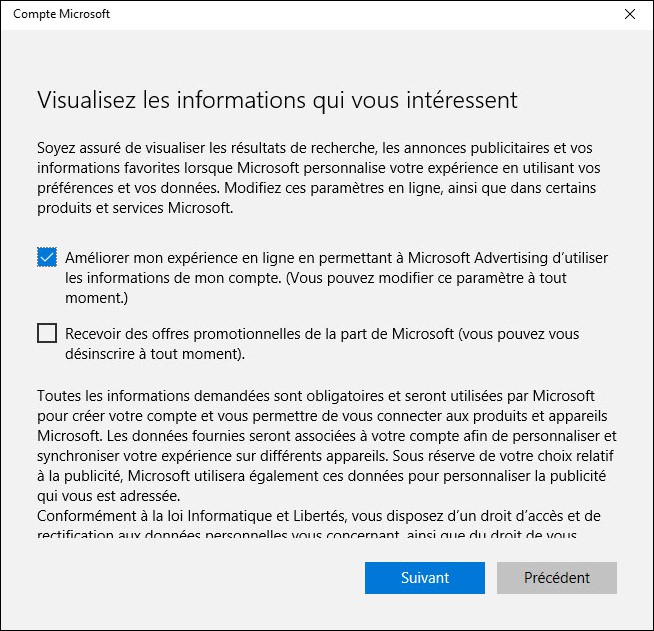Click the 'produits et services Microsoft.' line
Screen dimensions: 654x631
pos(135,208)
